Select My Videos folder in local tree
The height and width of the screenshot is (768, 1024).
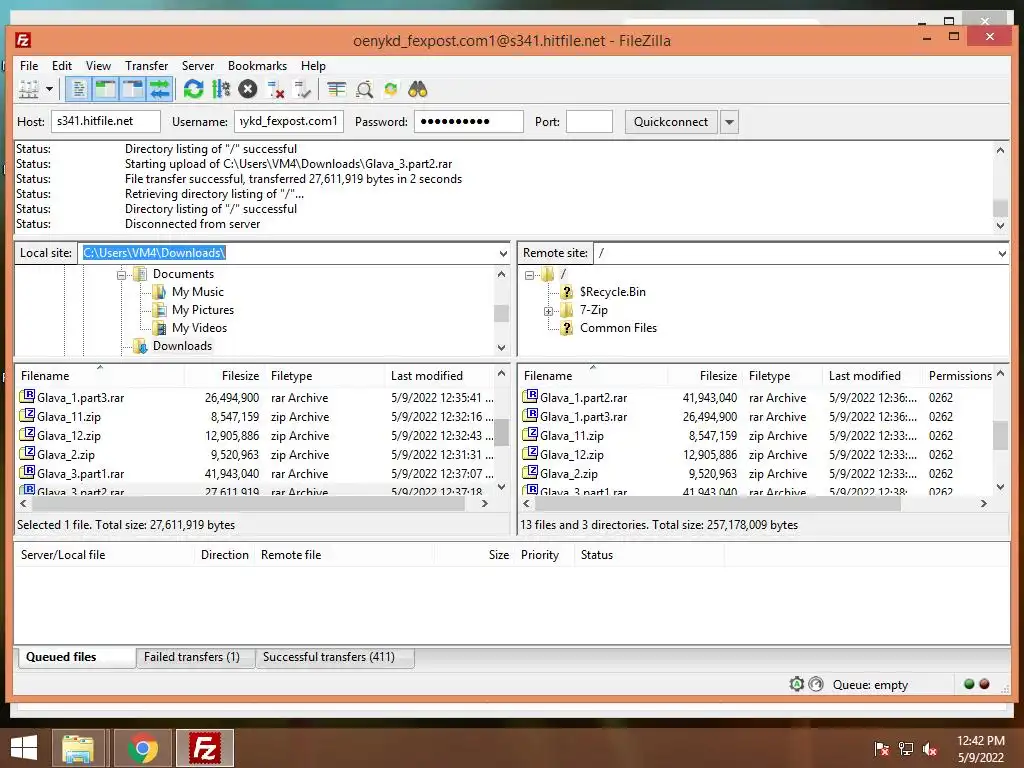click(x=199, y=328)
